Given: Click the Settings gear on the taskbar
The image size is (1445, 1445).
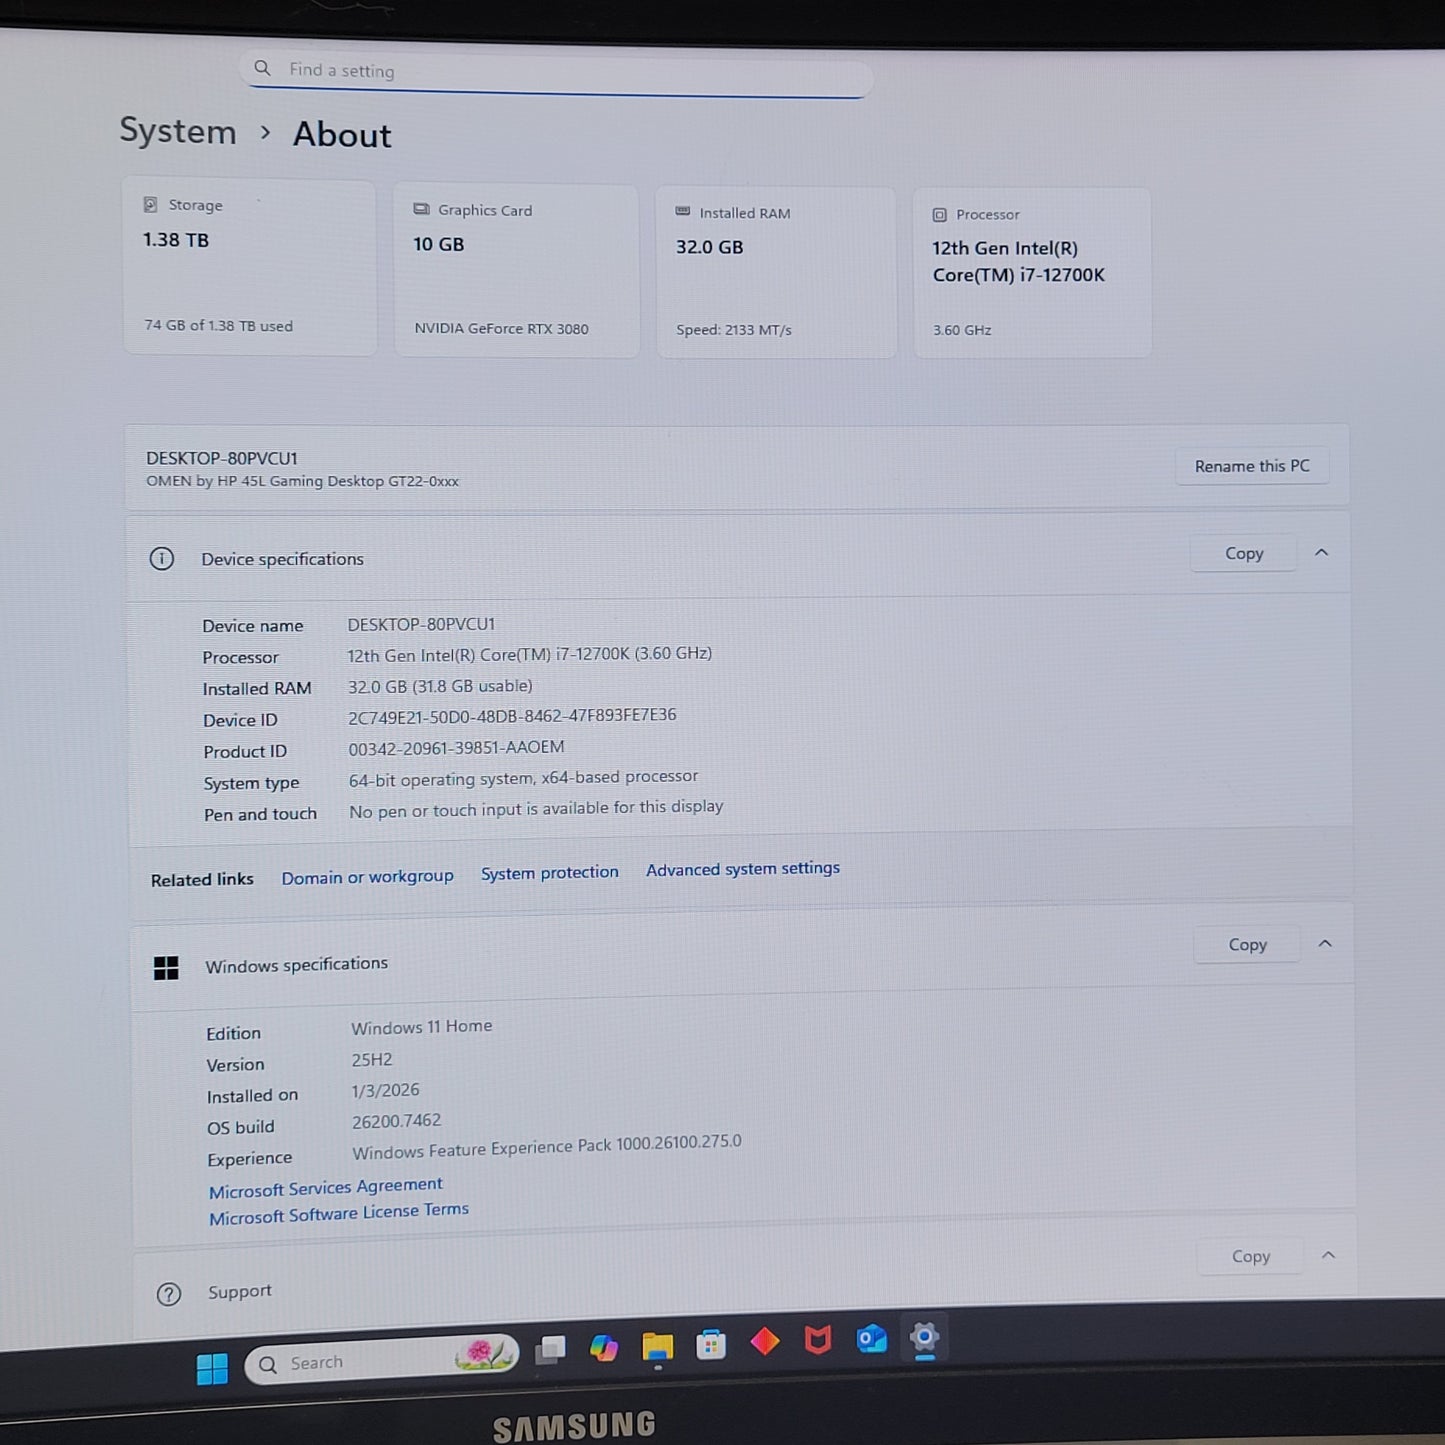Looking at the screenshot, I should [x=925, y=1337].
